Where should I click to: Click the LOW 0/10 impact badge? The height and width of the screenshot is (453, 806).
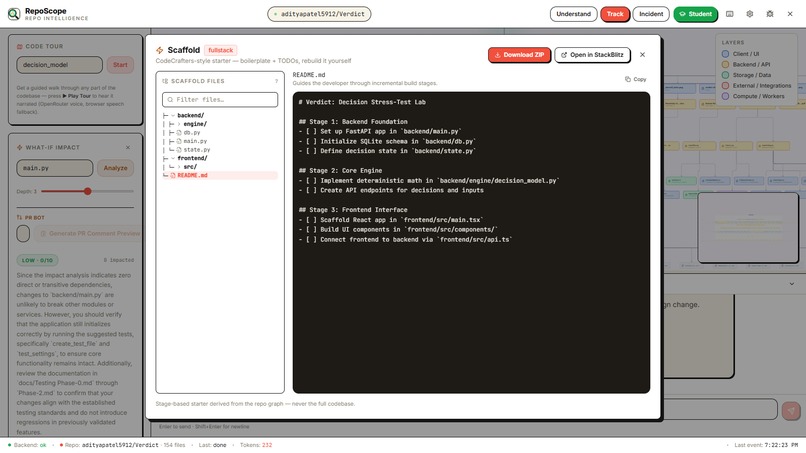click(38, 260)
